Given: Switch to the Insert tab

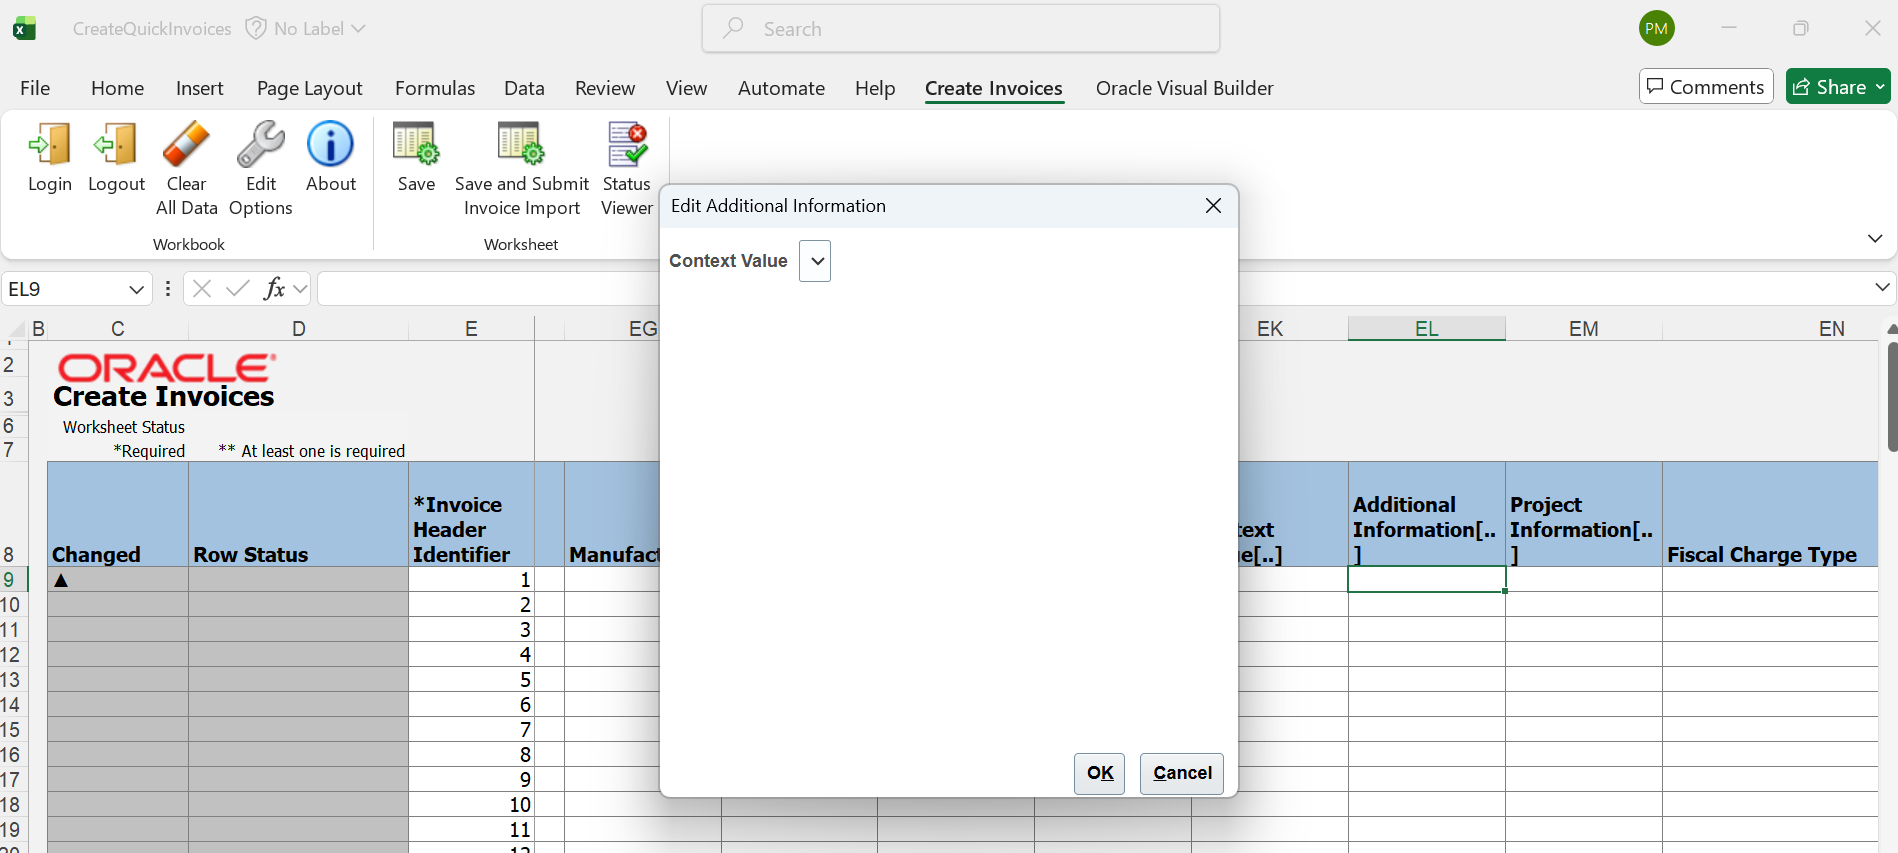Looking at the screenshot, I should click(199, 88).
